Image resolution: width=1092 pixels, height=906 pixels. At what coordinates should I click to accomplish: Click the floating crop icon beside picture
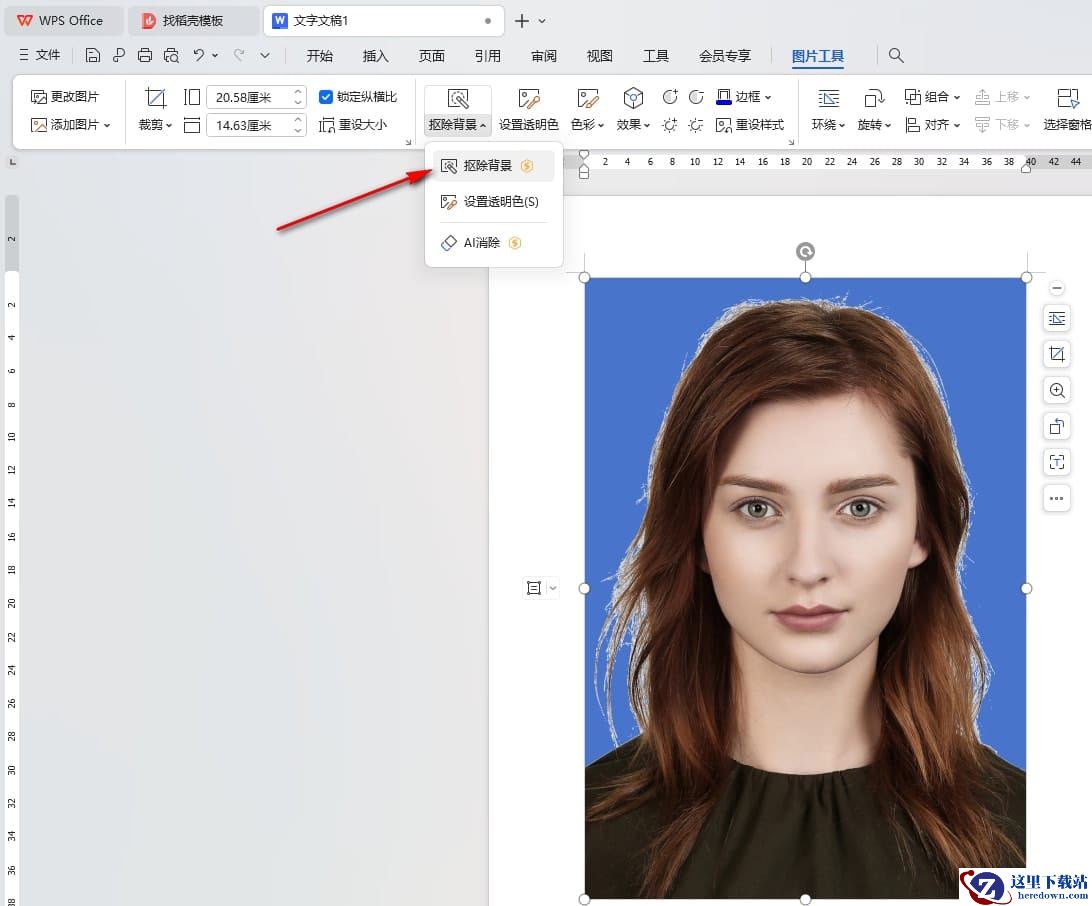click(x=1056, y=354)
